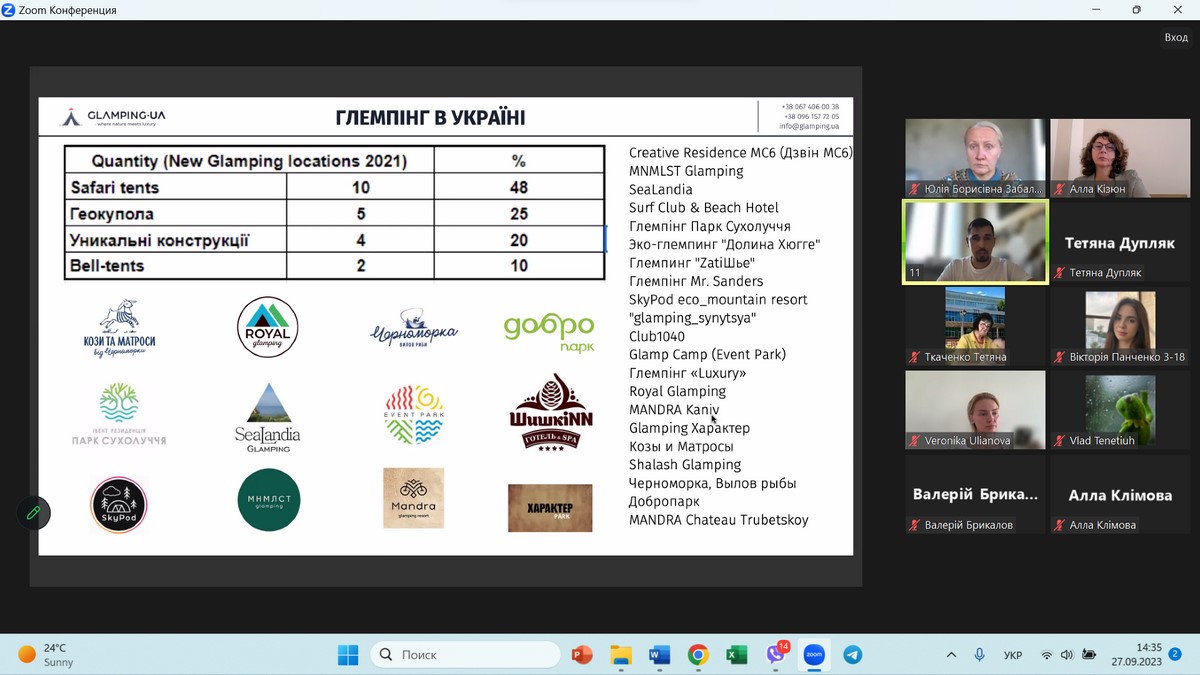1200x675 pixels.
Task: Click the Zoom taskbar icon
Action: point(814,655)
